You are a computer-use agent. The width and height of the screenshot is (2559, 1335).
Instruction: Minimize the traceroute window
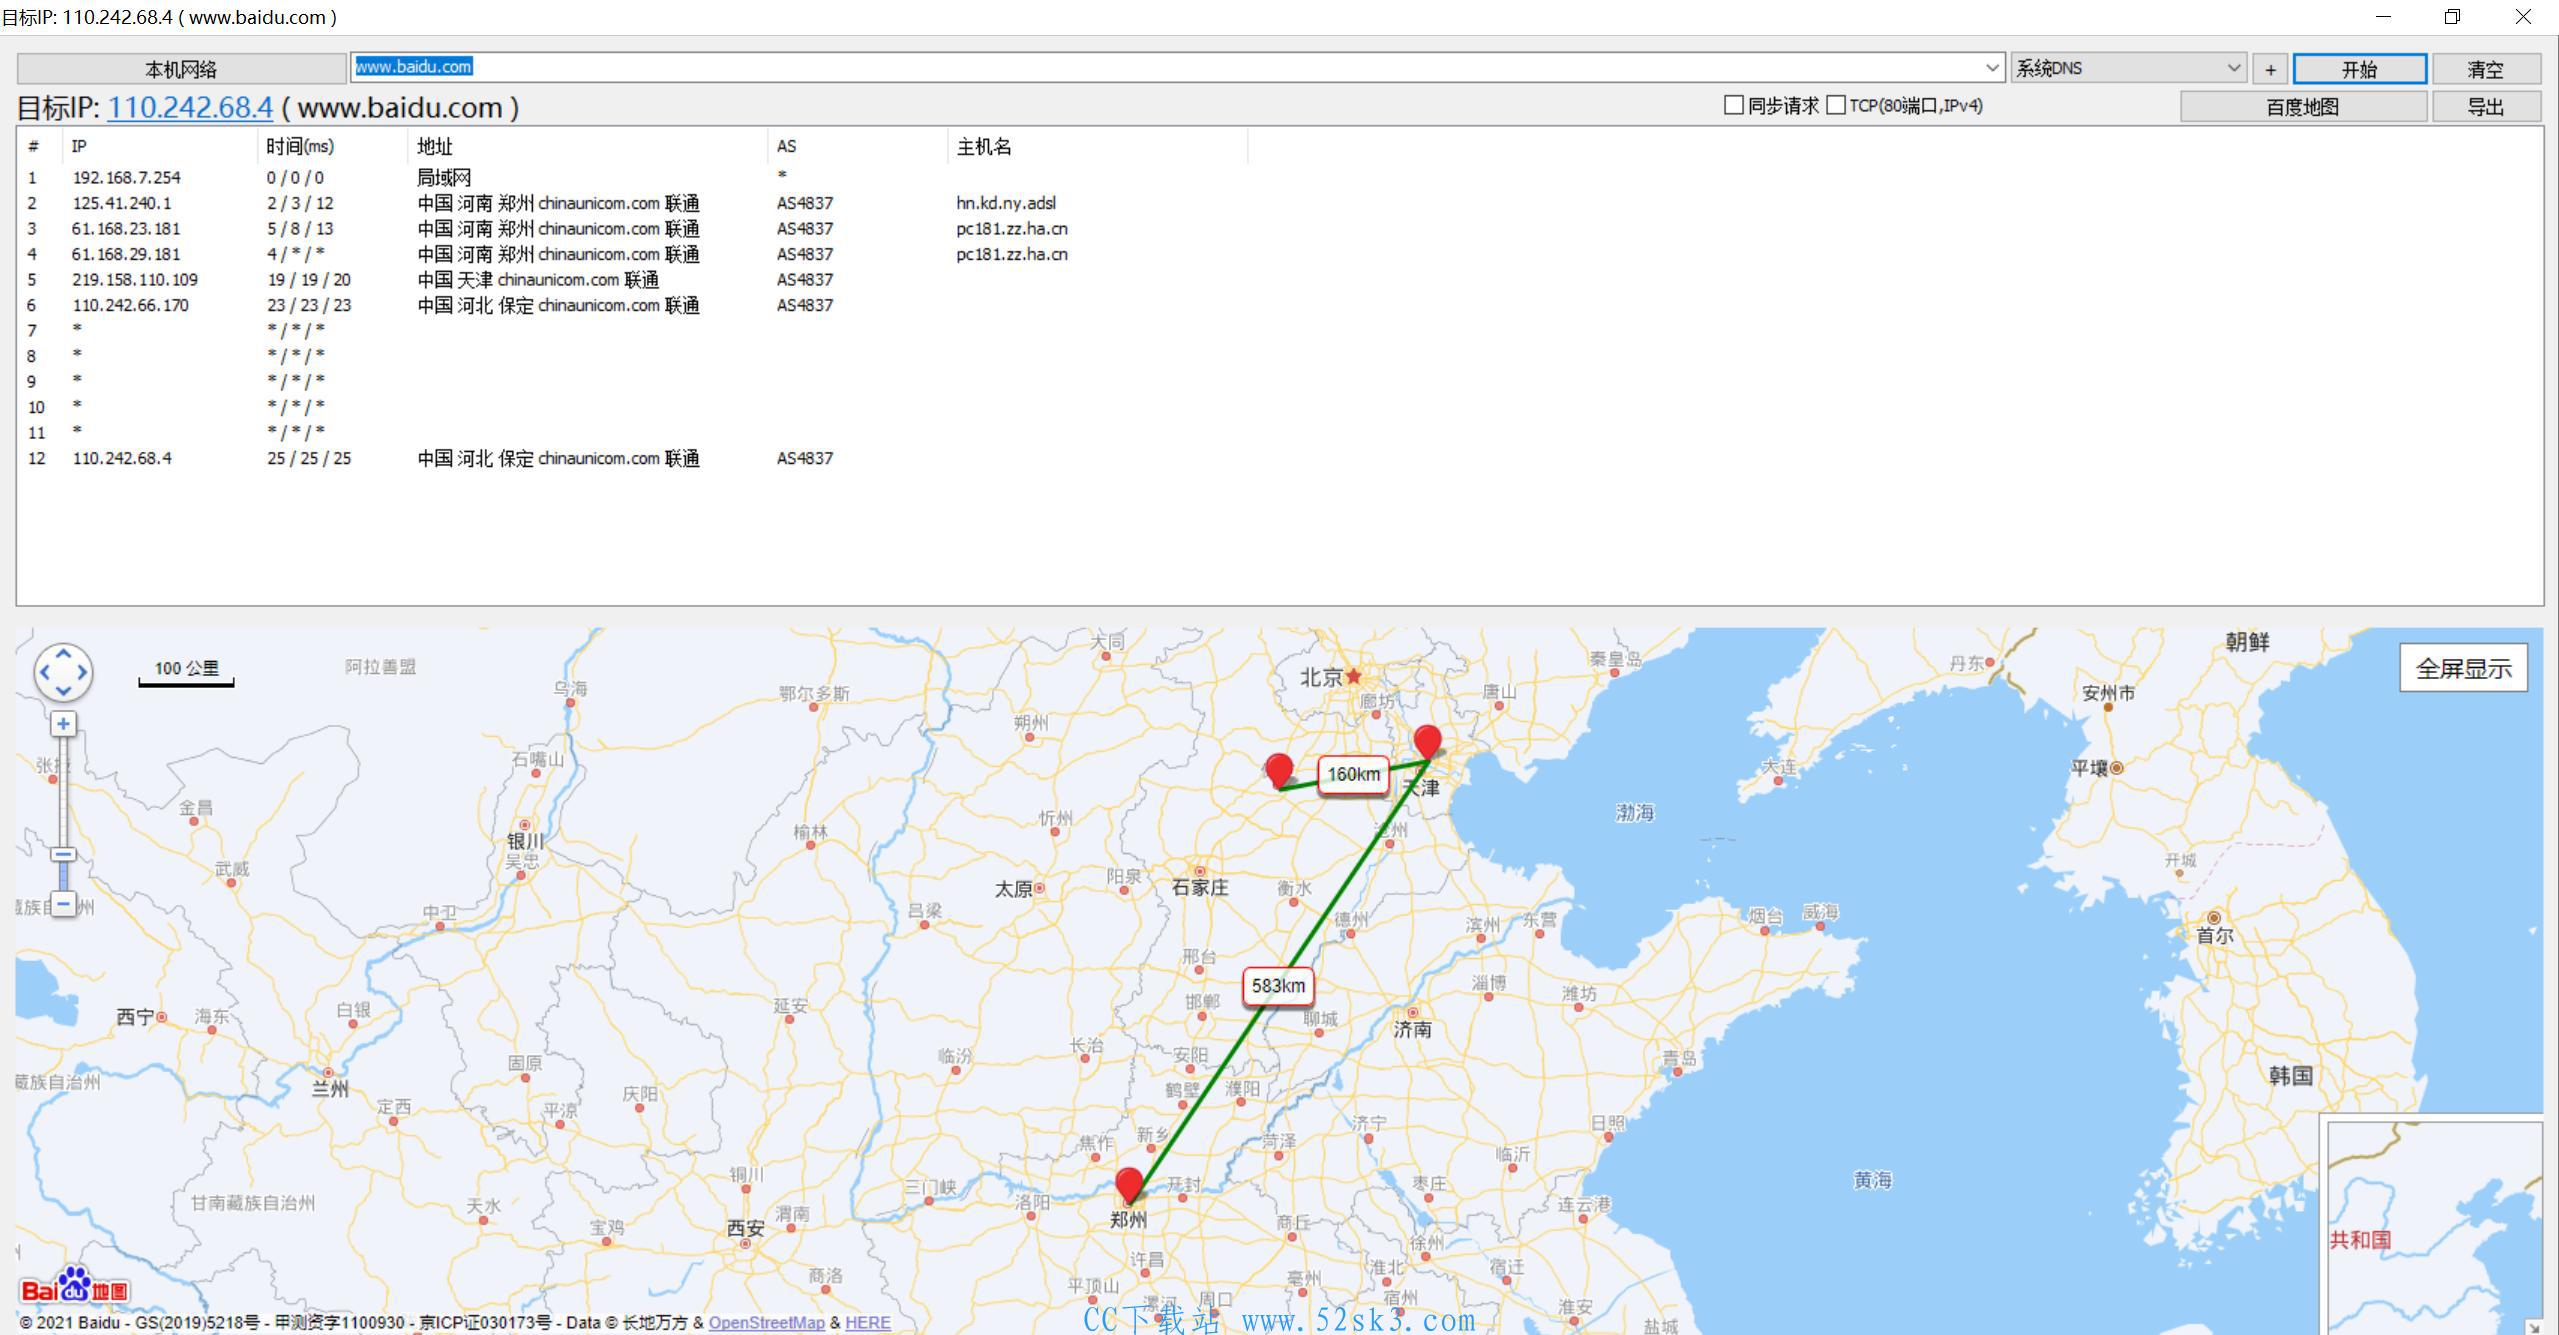click(x=2383, y=17)
